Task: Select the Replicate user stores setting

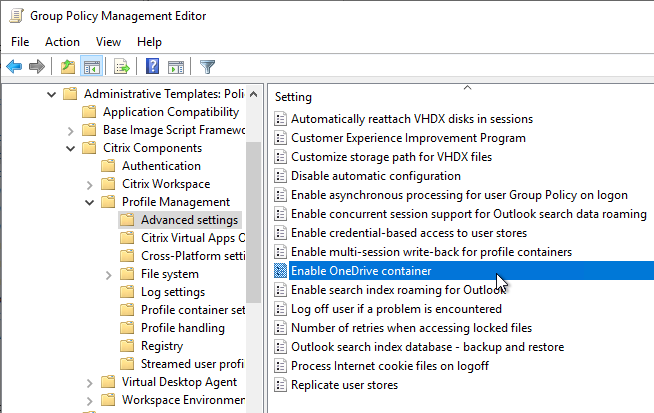Action: 344,385
